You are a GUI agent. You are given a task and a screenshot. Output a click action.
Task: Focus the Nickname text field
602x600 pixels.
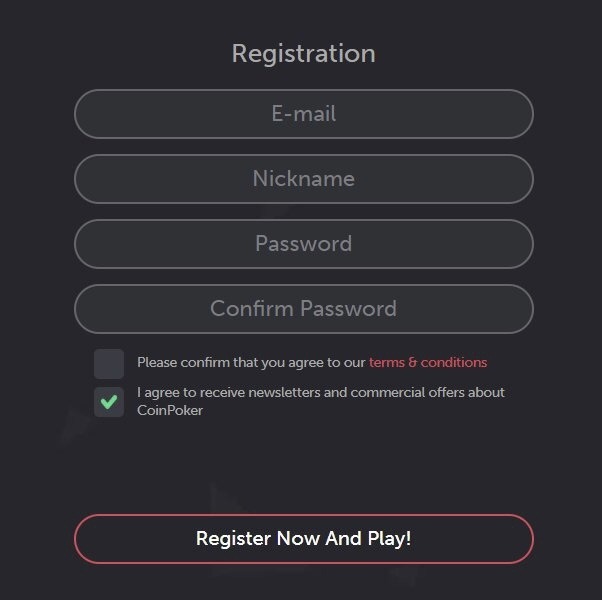pos(303,179)
